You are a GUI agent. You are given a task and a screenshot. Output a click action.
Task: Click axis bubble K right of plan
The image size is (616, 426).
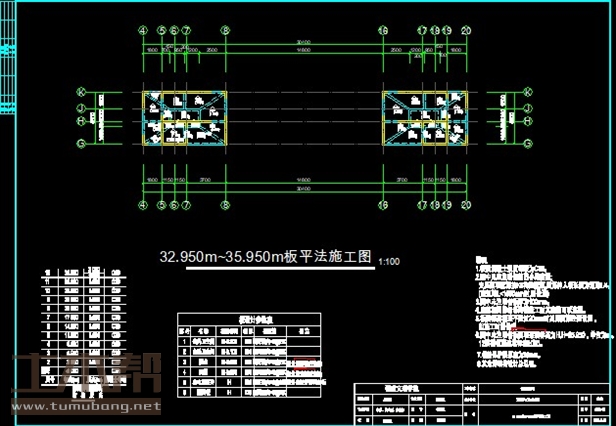(x=528, y=93)
